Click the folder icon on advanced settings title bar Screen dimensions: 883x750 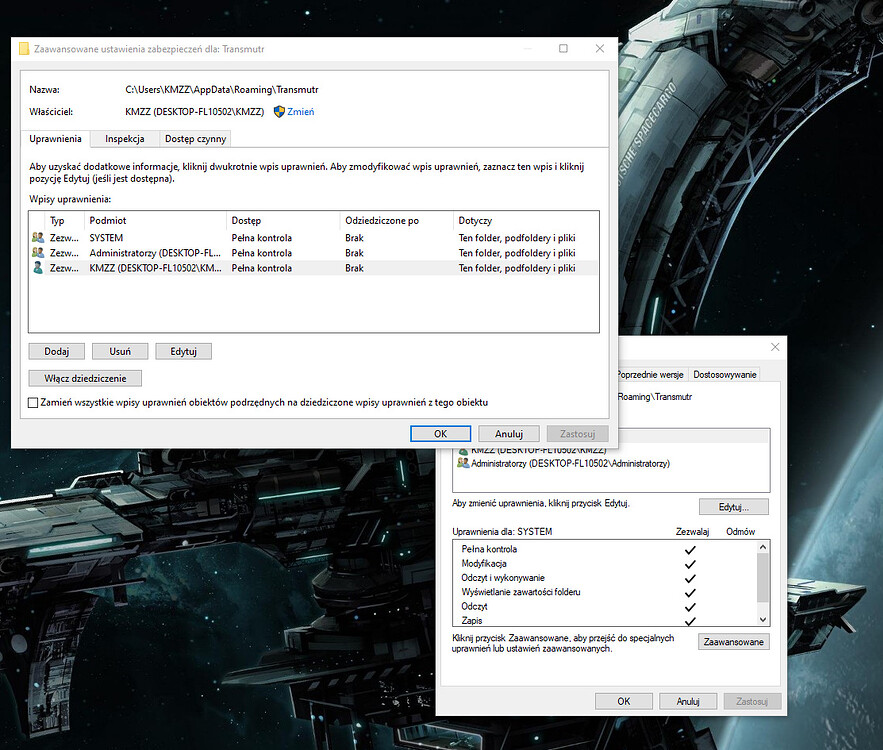tap(22, 48)
